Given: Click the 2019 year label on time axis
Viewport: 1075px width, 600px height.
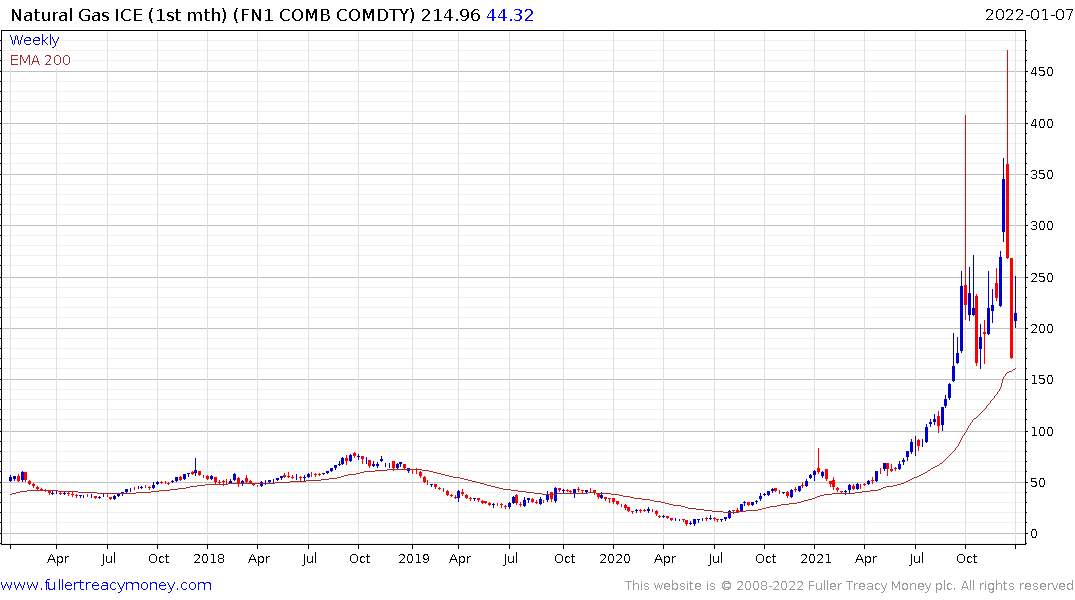Looking at the screenshot, I should click(413, 559).
